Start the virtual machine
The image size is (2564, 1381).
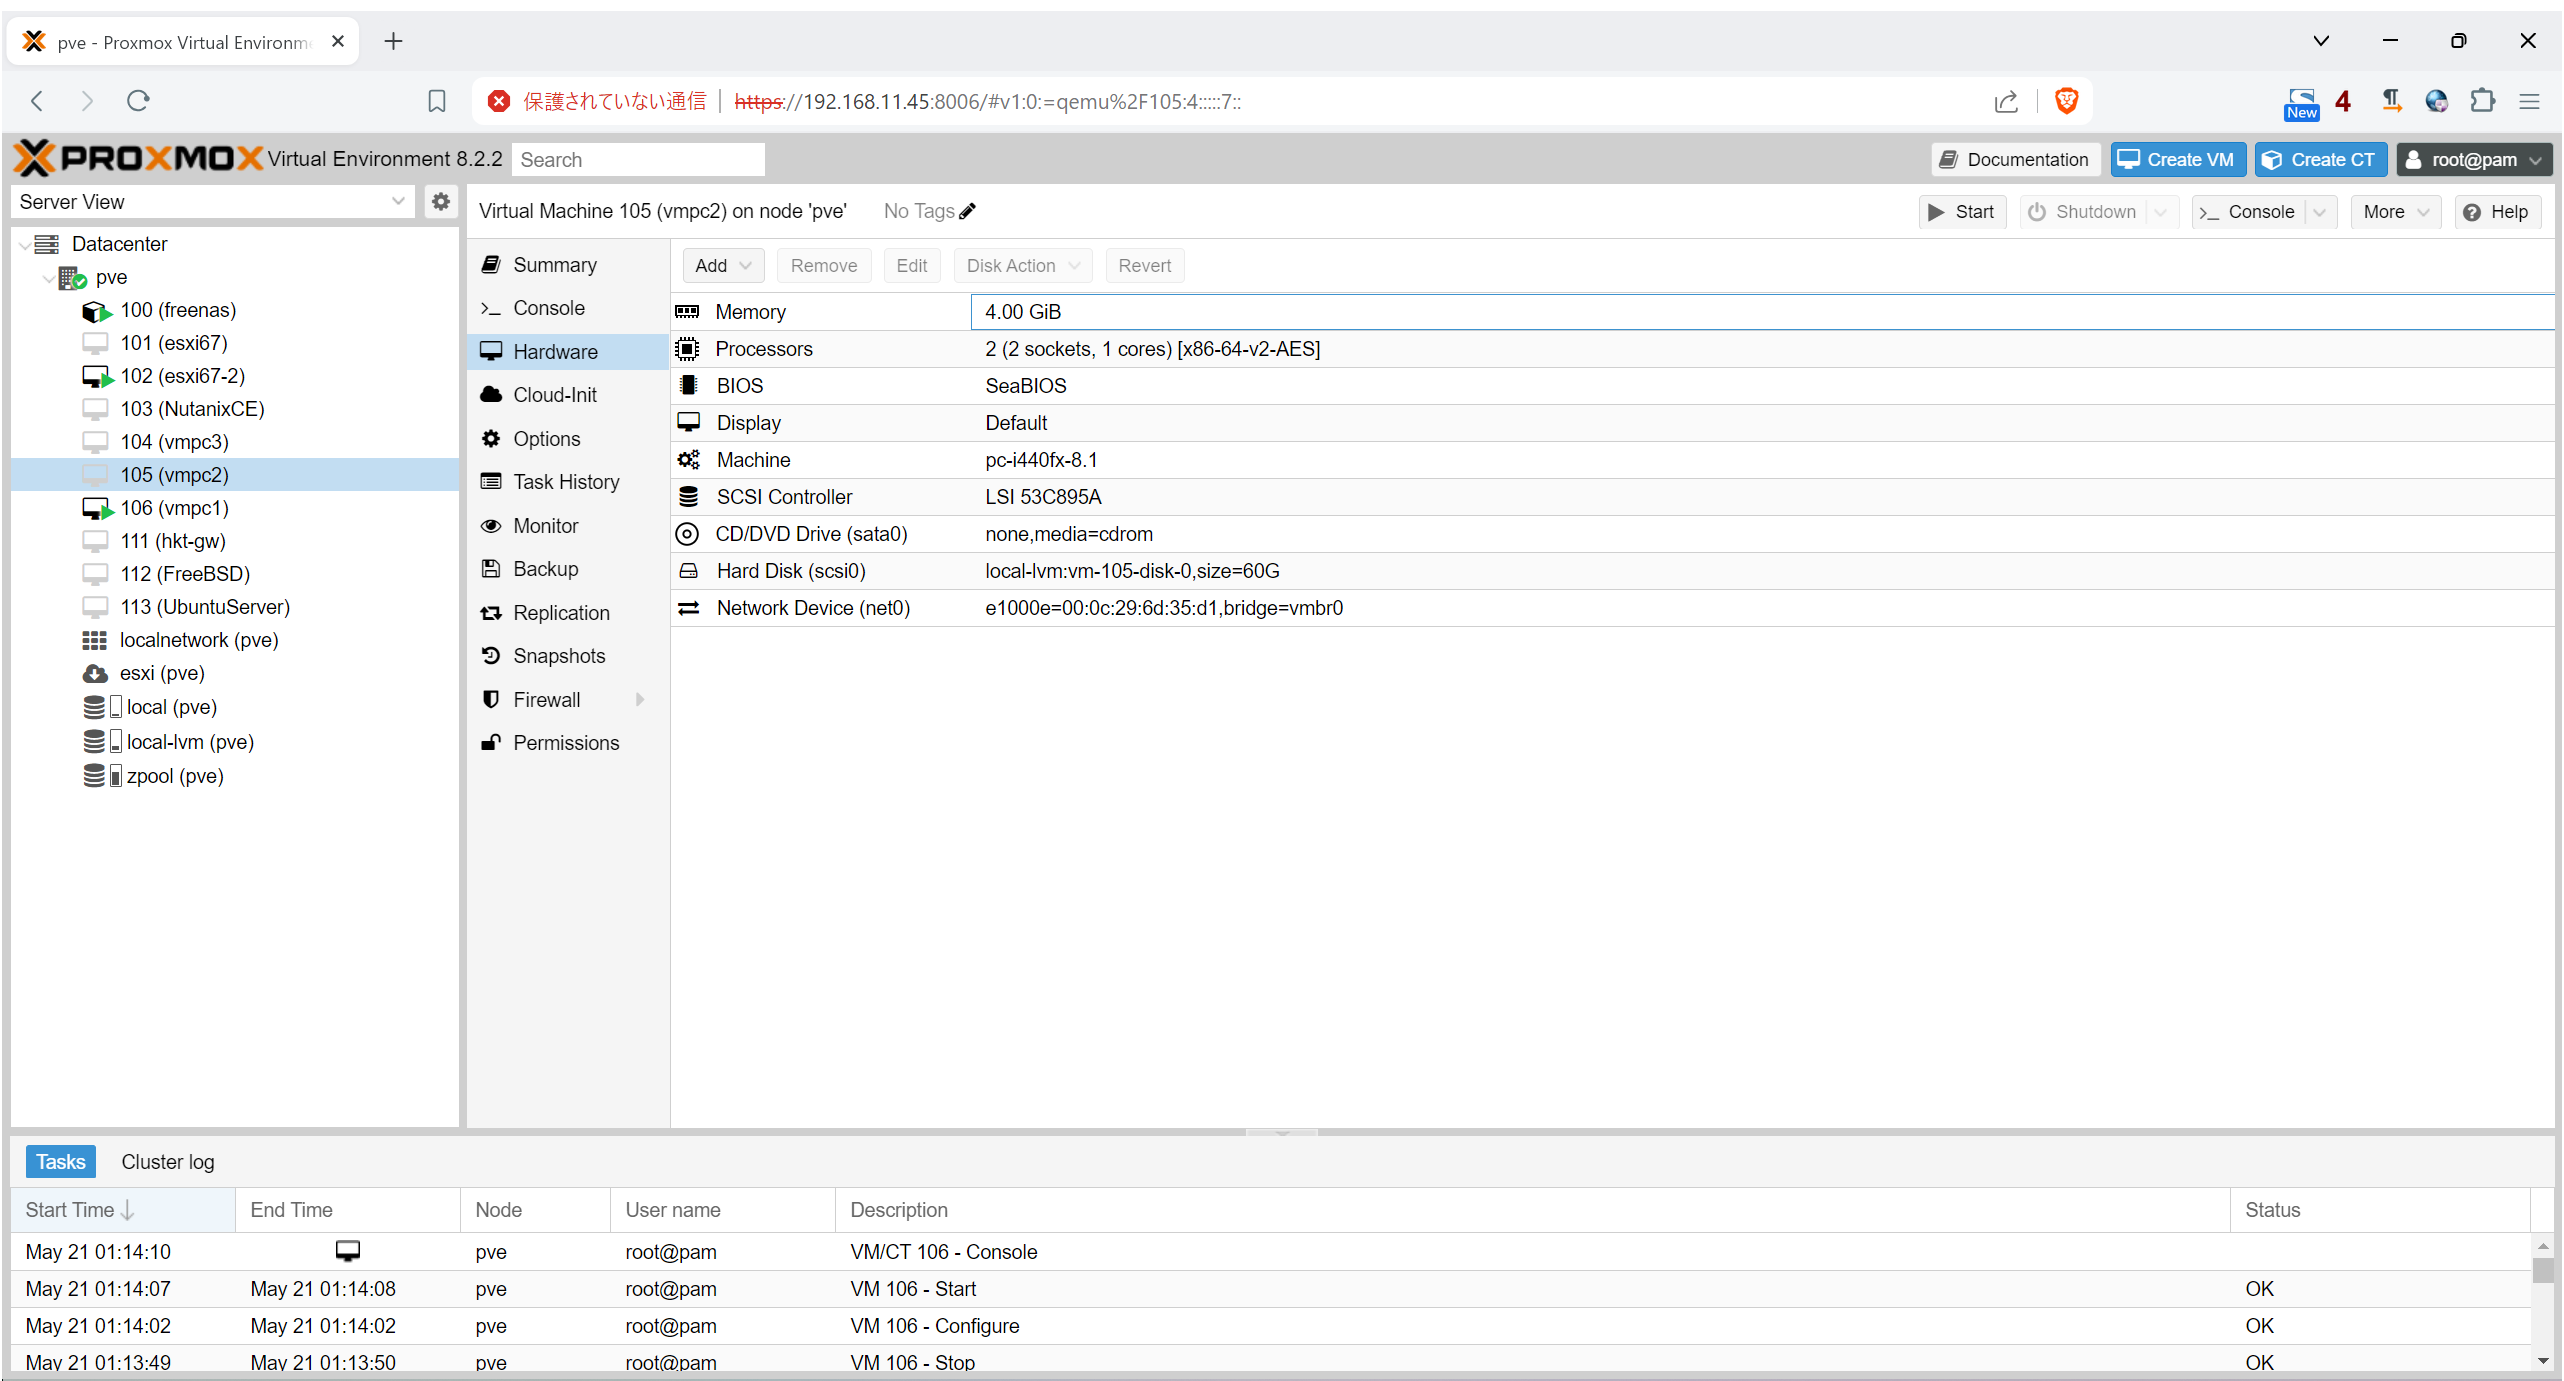[1961, 212]
